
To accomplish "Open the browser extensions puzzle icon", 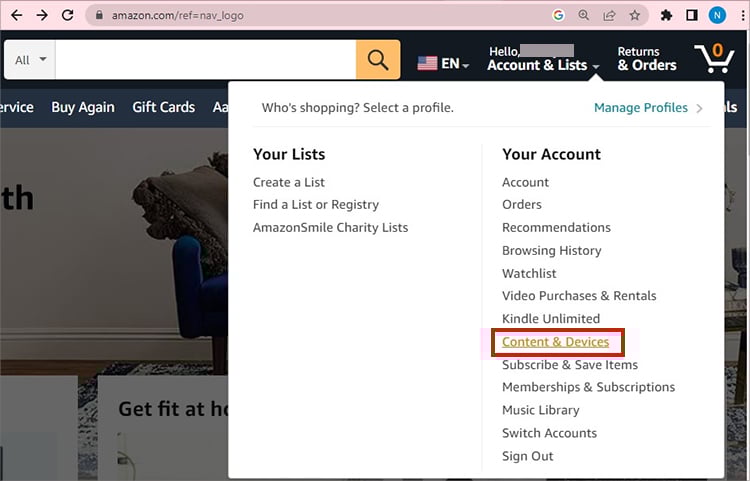I will [666, 15].
